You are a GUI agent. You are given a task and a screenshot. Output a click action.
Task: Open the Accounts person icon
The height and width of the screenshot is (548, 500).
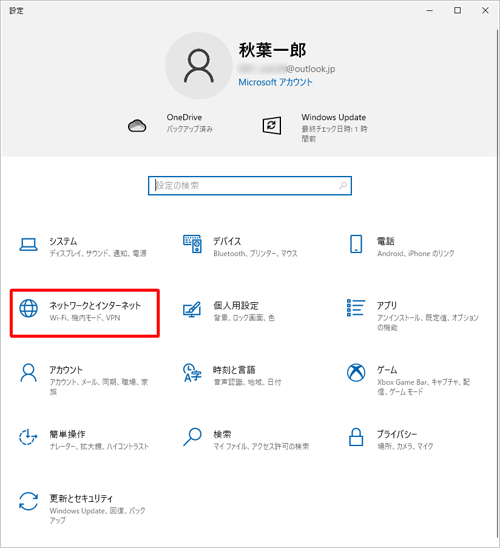point(28,373)
